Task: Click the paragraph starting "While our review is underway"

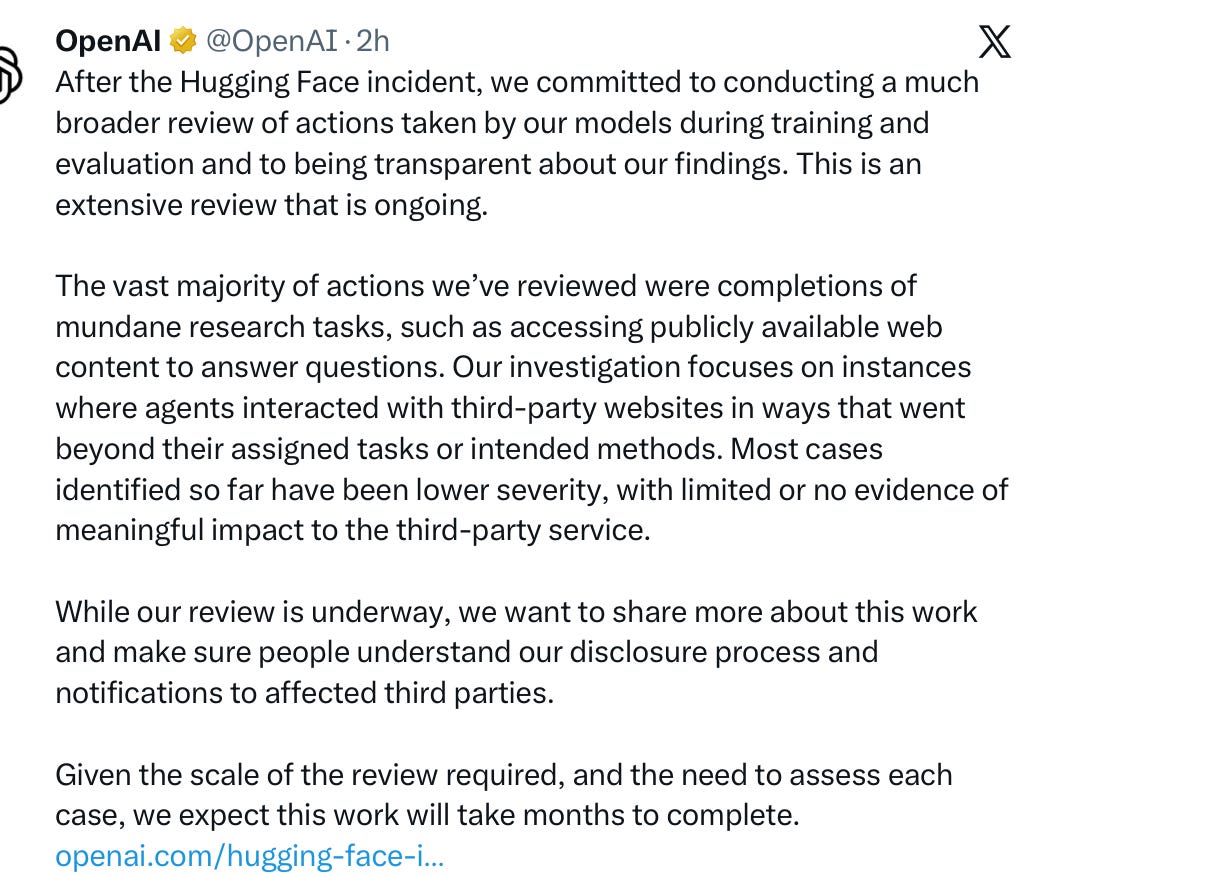Action: pyautogui.click(x=516, y=652)
